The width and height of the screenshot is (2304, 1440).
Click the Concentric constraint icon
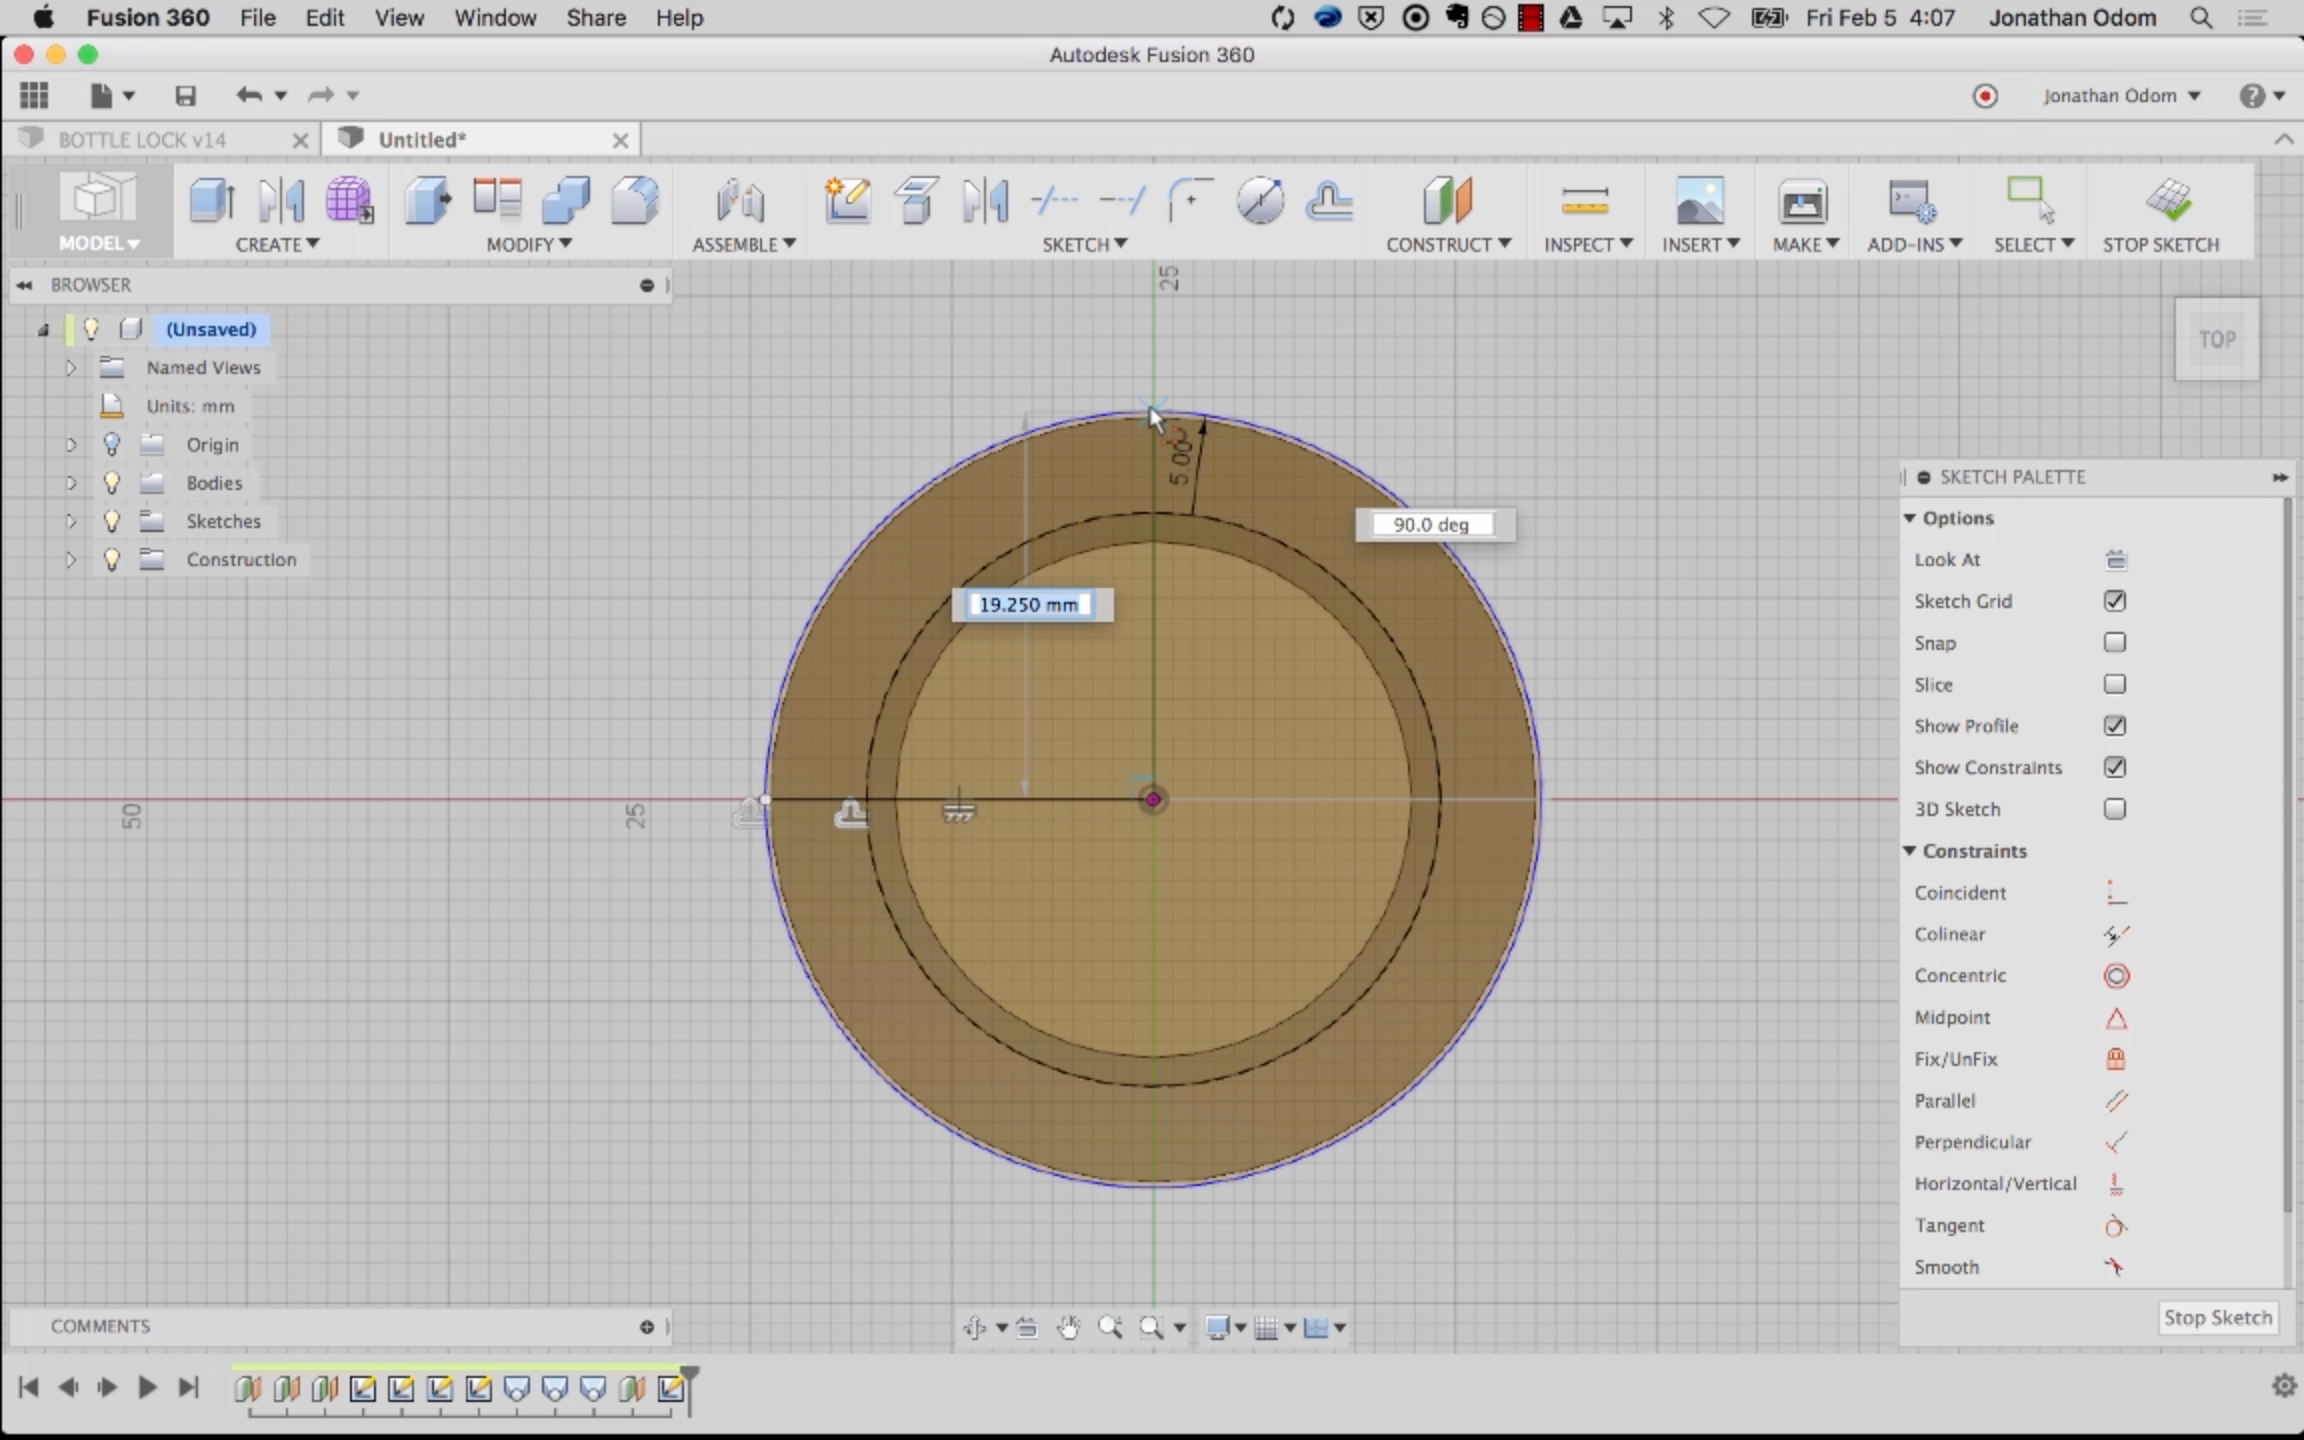[2116, 976]
